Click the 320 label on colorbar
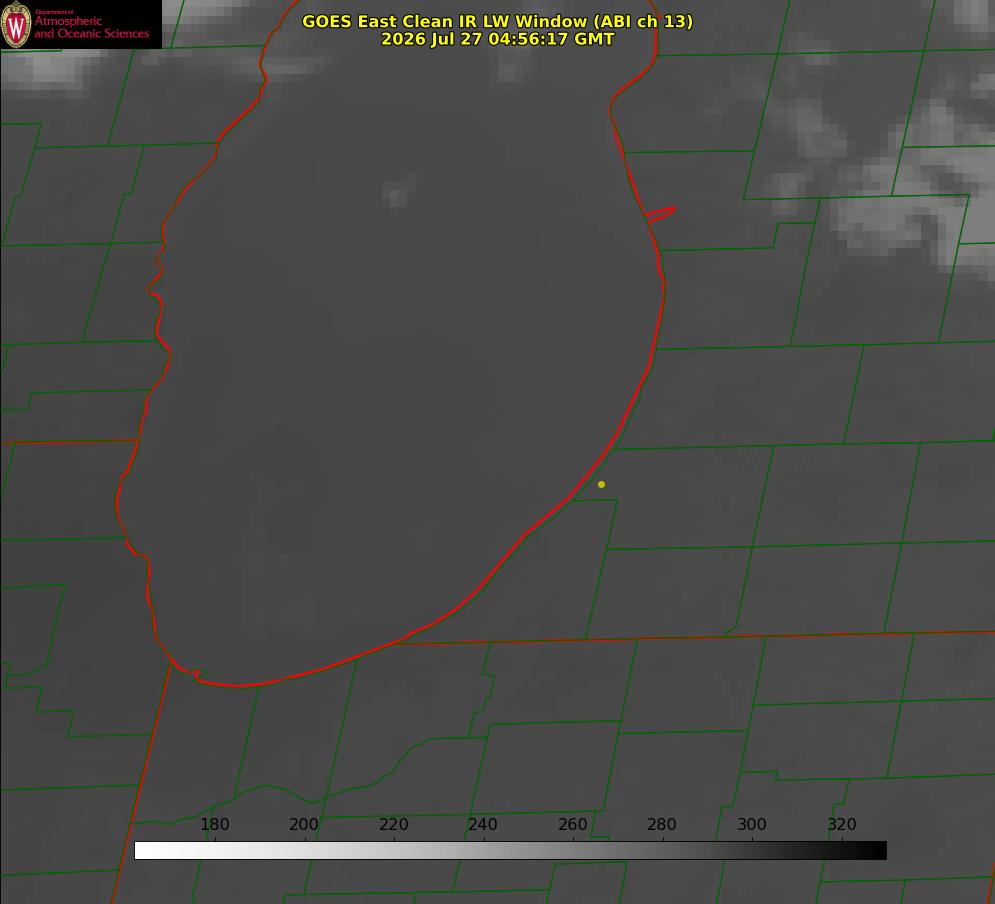This screenshot has height=904, width=995. click(842, 824)
